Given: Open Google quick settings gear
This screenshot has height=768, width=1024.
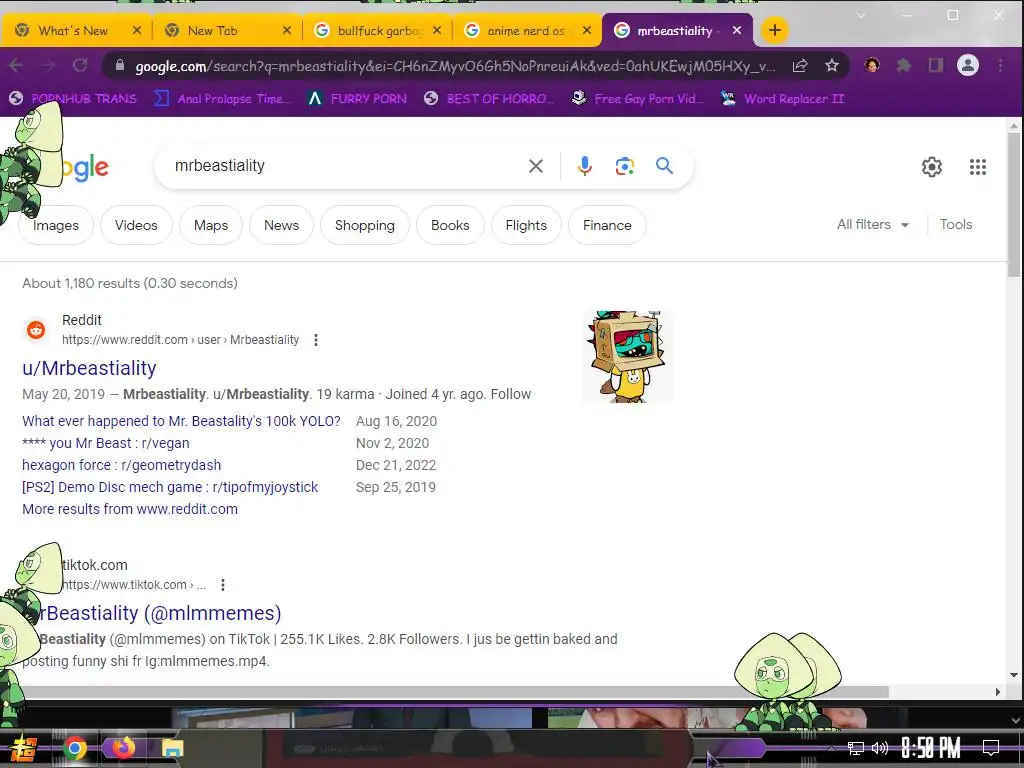Looking at the screenshot, I should coord(931,167).
